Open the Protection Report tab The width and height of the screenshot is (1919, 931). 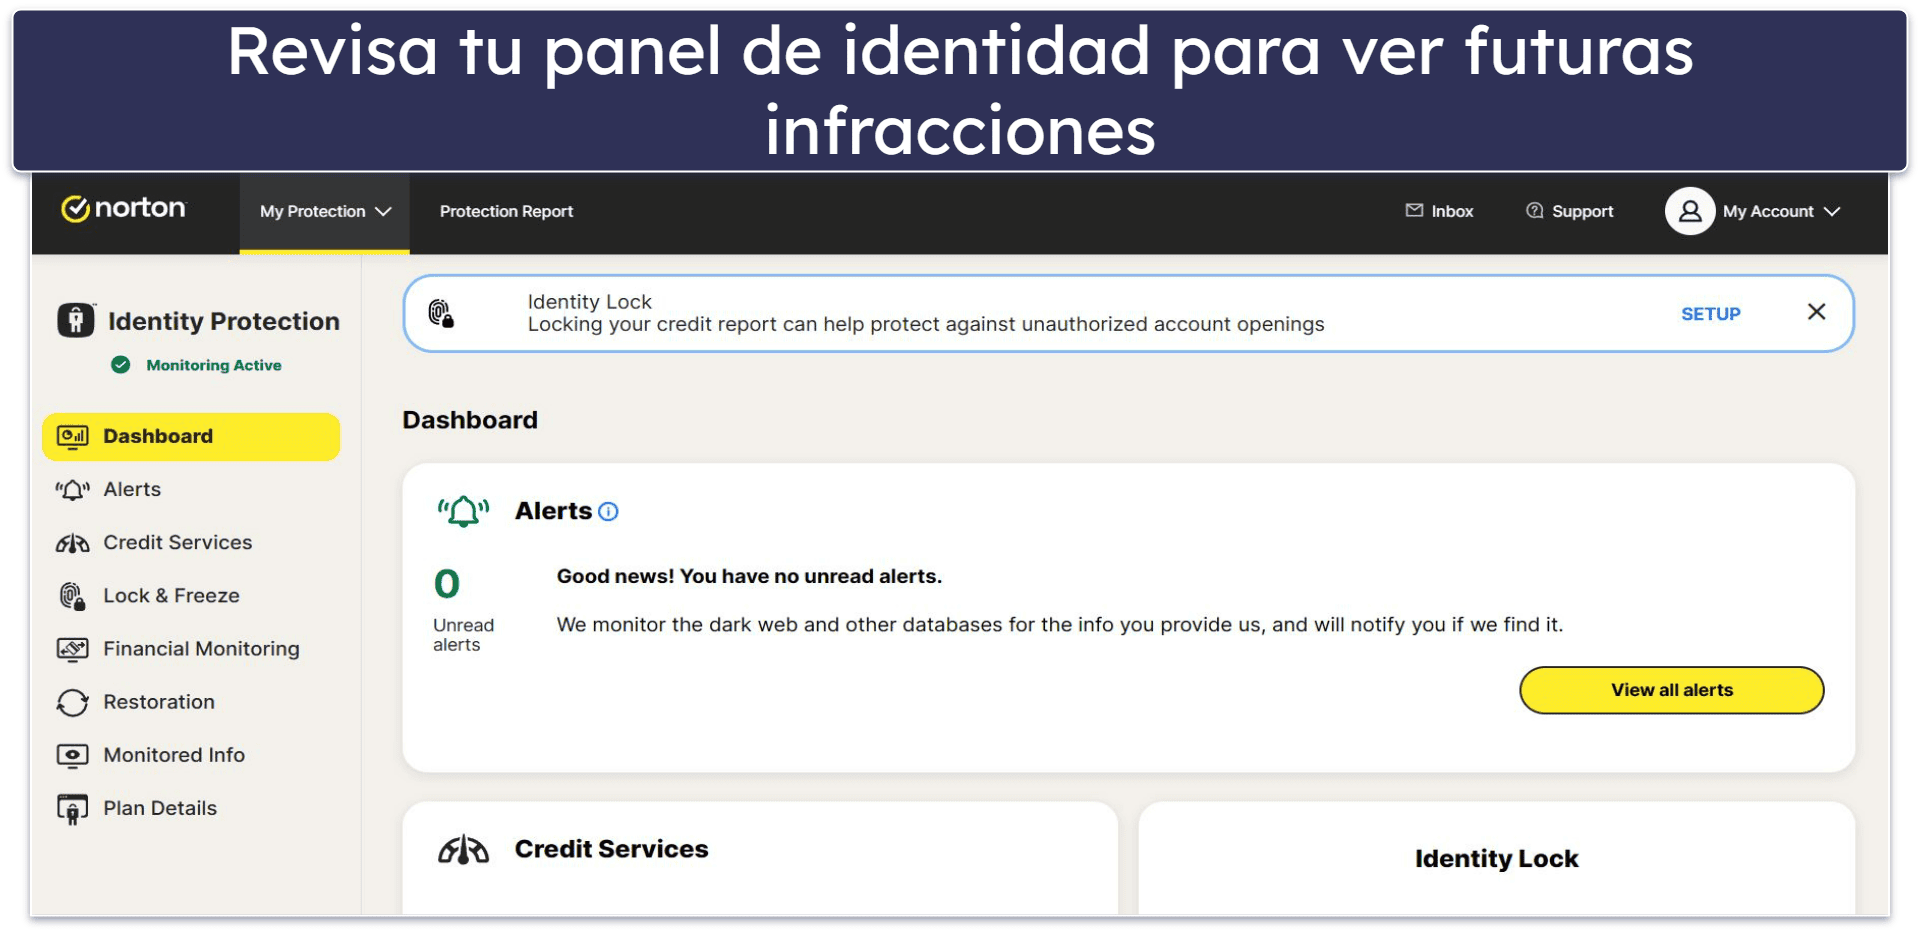[x=506, y=212]
